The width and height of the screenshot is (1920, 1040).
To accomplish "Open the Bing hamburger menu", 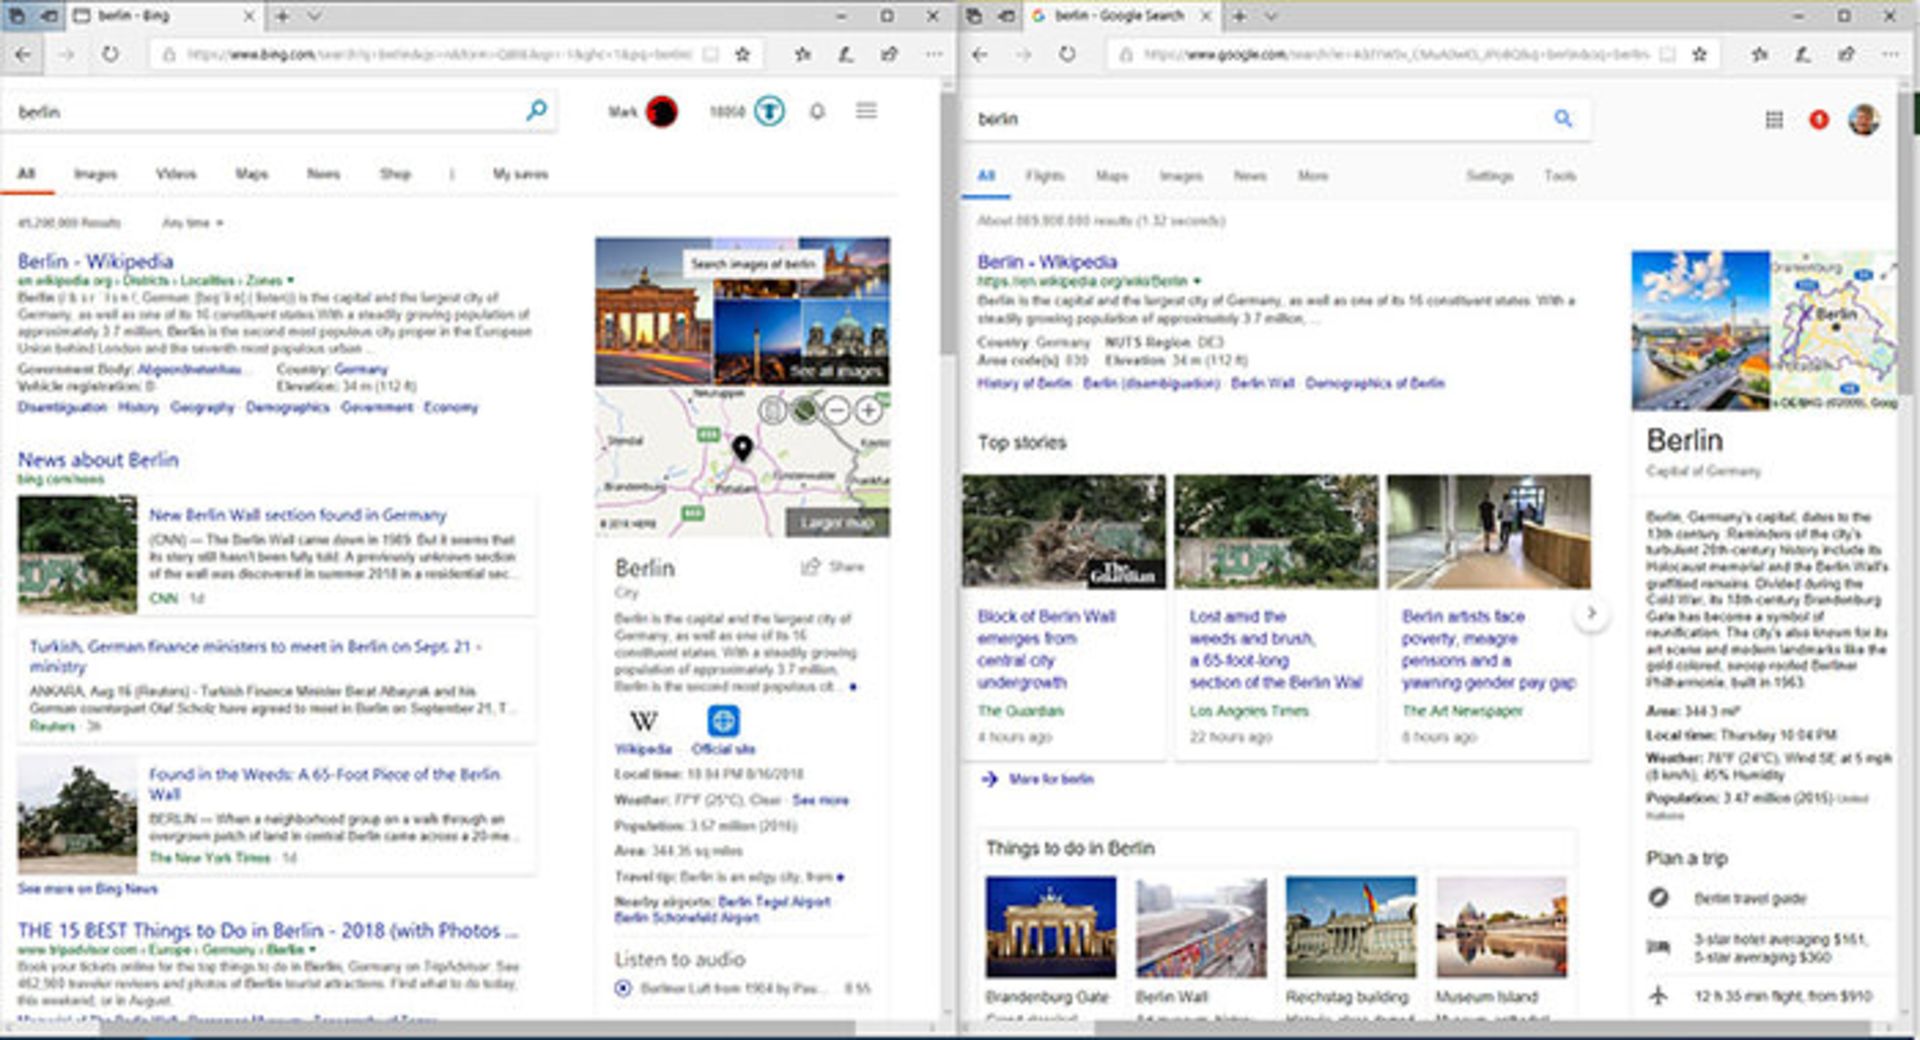I will (866, 111).
